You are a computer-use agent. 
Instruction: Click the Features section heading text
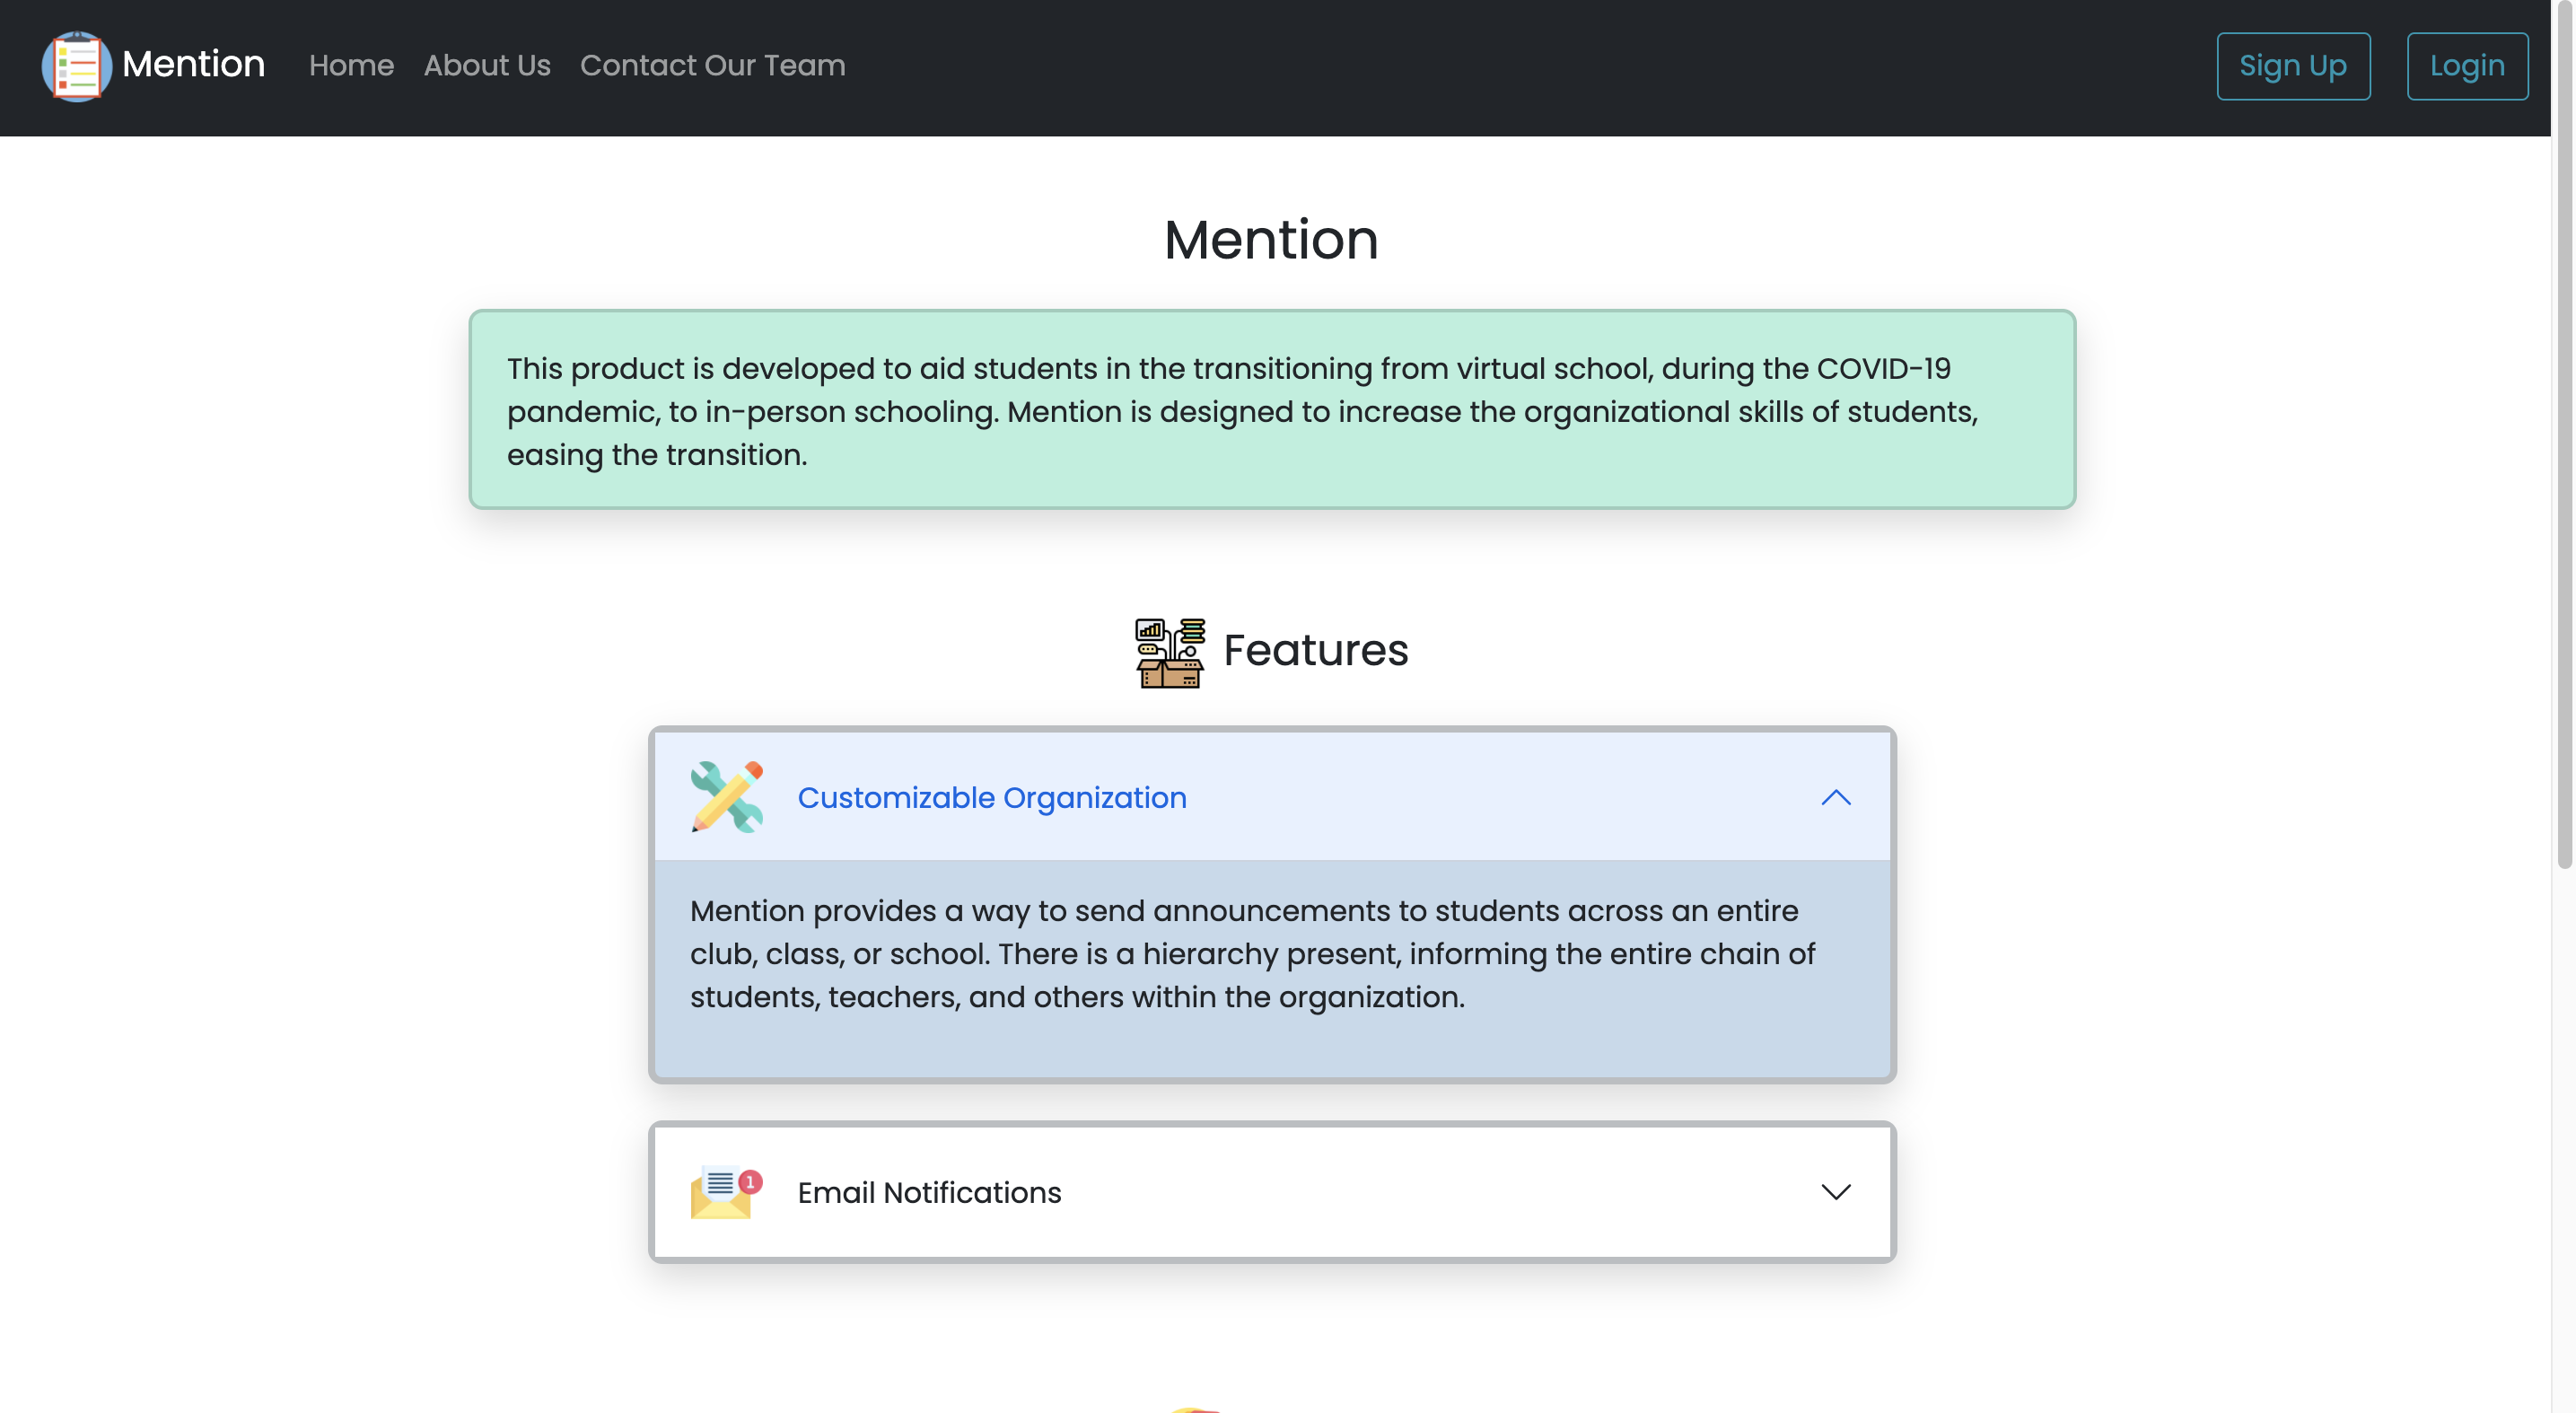pos(1315,651)
